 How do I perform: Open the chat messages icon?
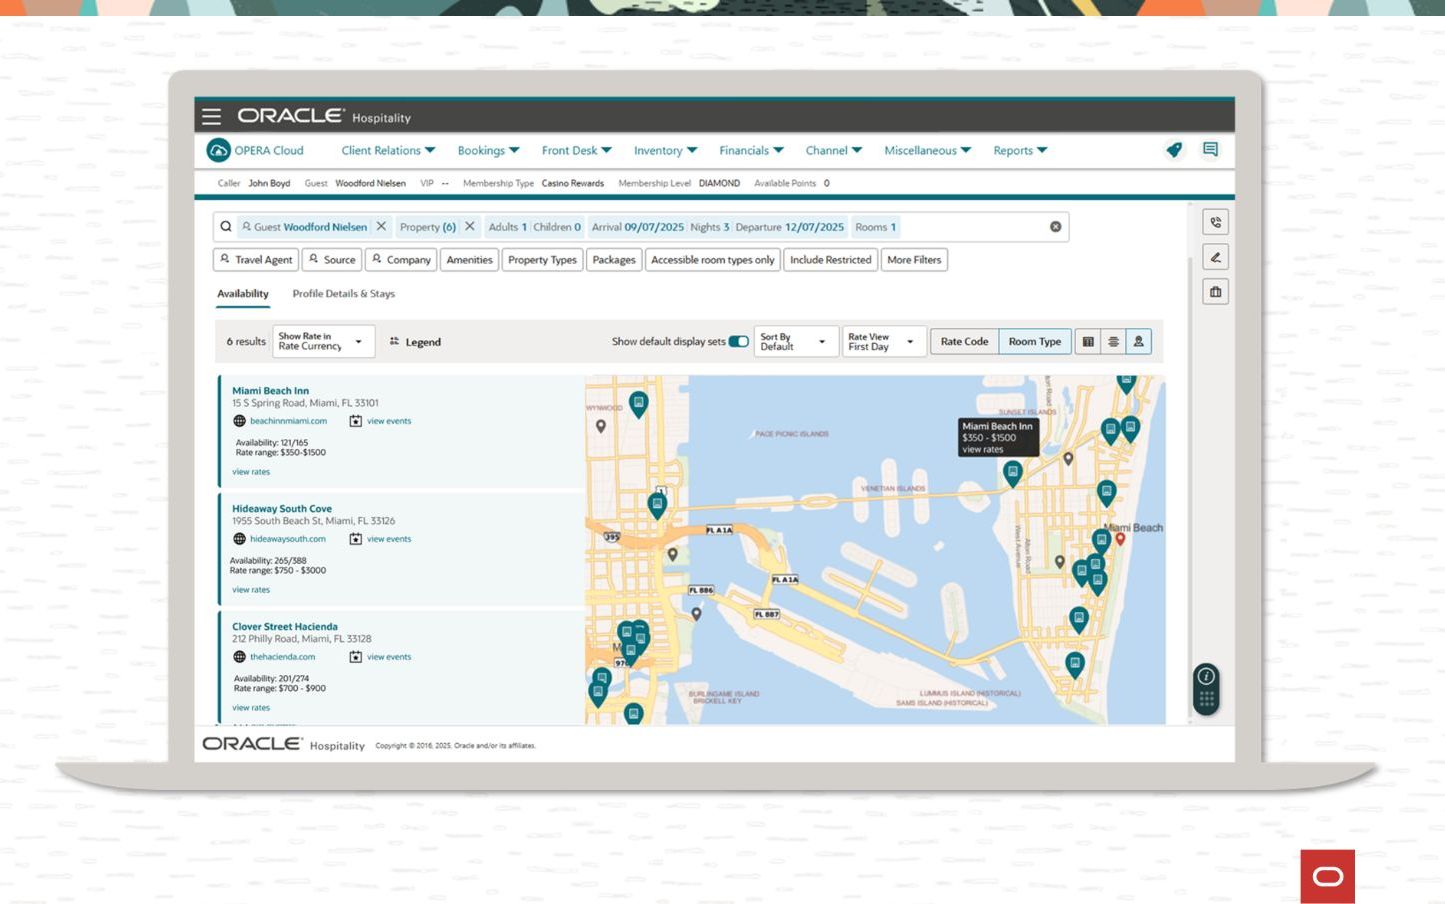click(1210, 150)
